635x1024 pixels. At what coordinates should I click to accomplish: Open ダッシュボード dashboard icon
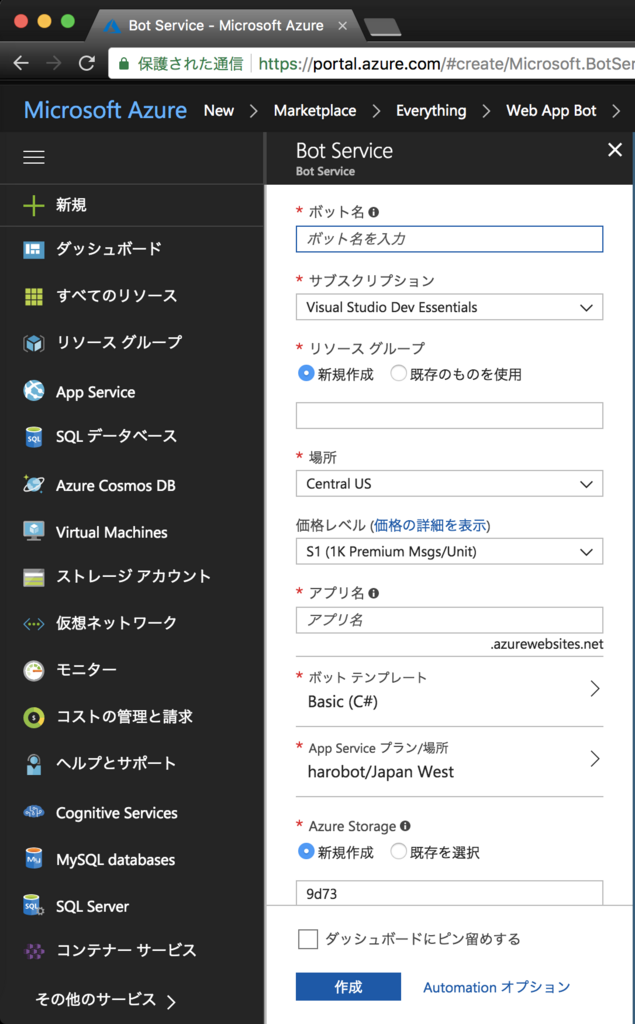point(33,249)
